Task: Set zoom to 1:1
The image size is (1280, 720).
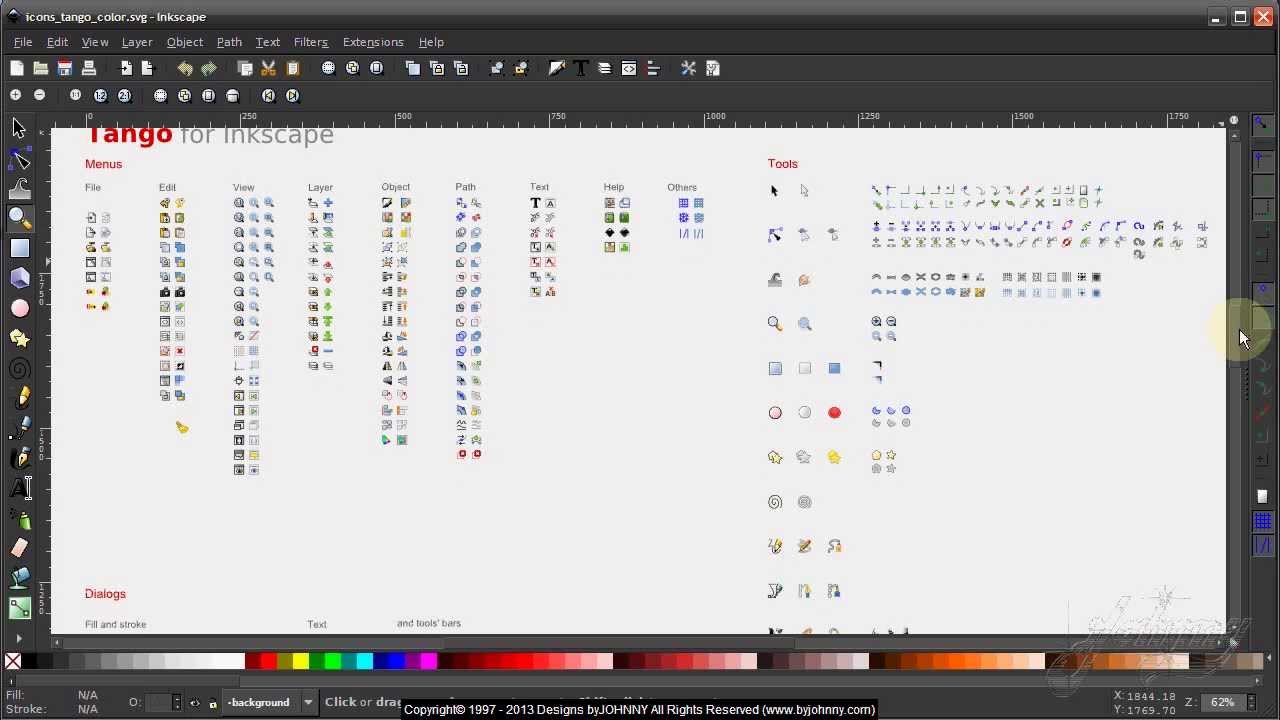Action: [x=76, y=95]
